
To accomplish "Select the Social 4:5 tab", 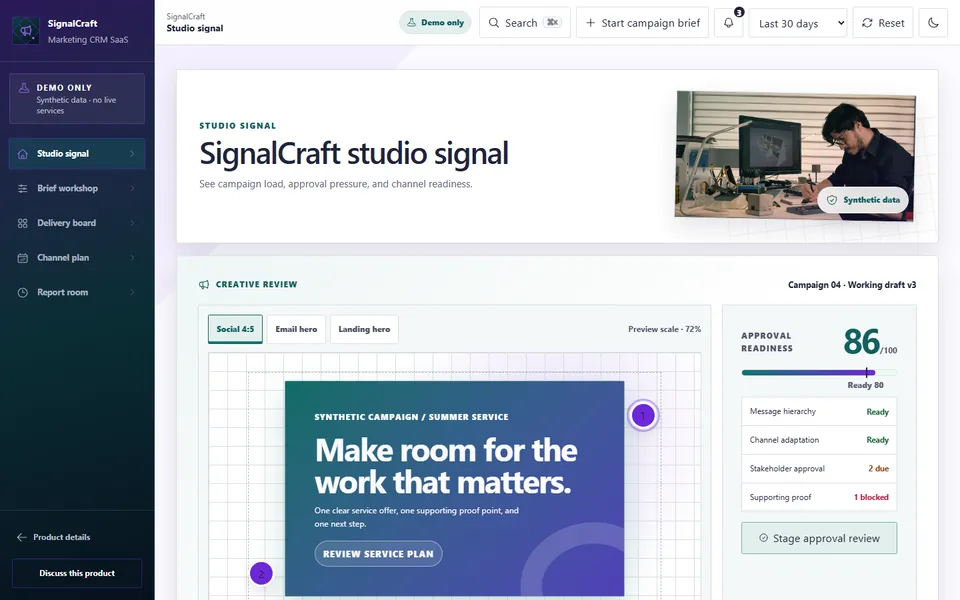I will (235, 329).
